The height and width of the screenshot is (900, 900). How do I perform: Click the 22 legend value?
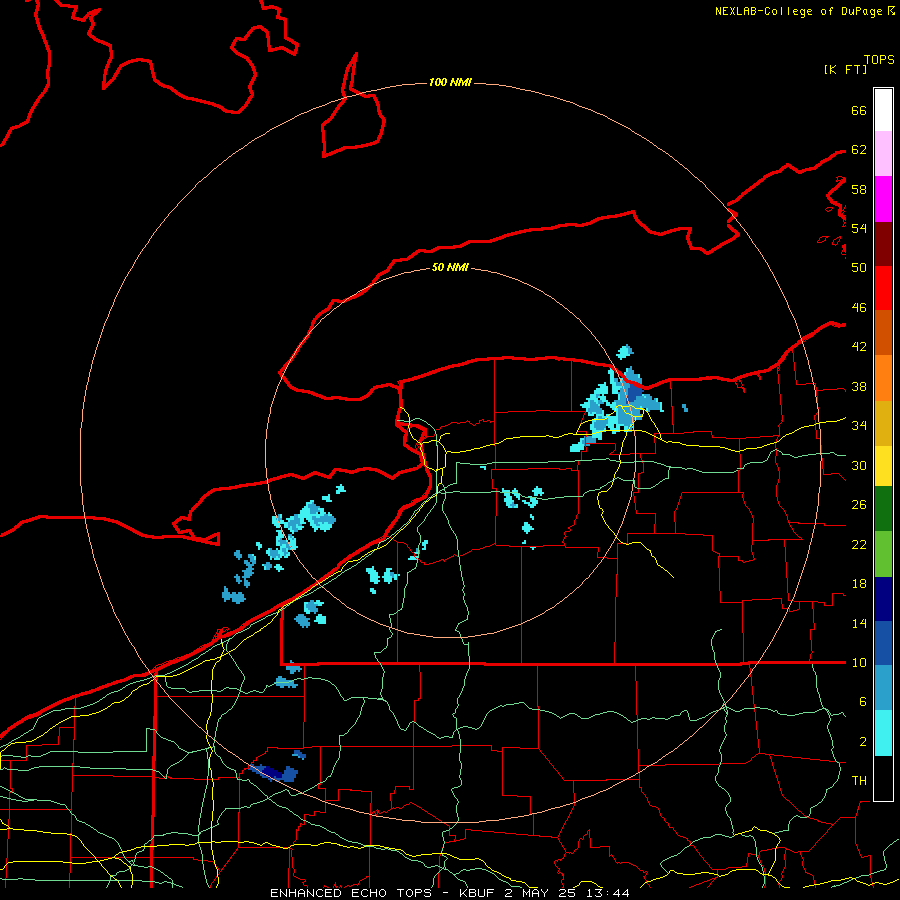pos(859,545)
